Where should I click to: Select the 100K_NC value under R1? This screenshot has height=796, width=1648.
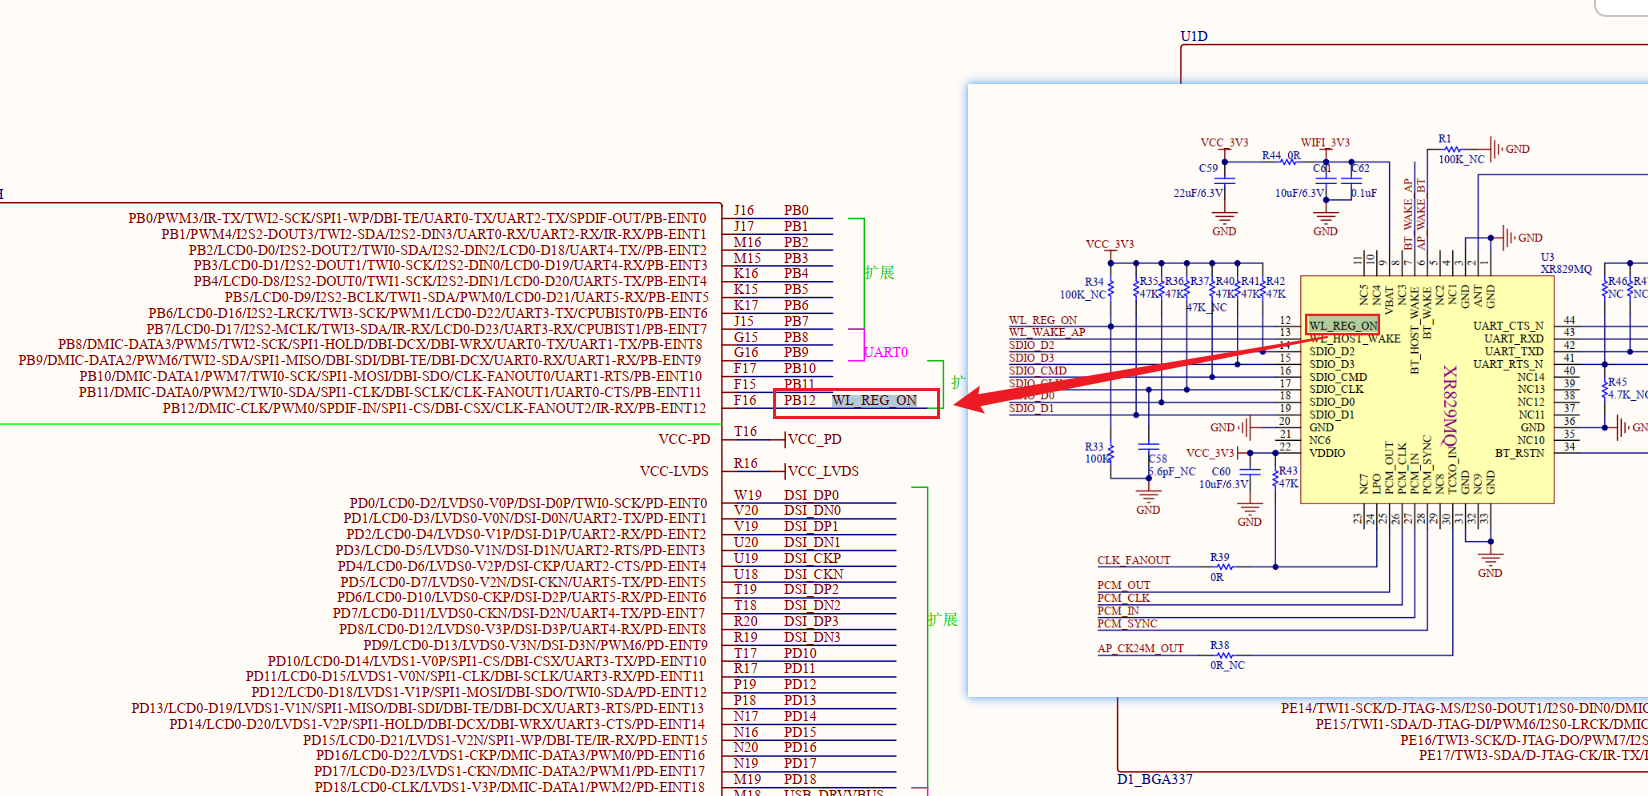[1462, 159]
